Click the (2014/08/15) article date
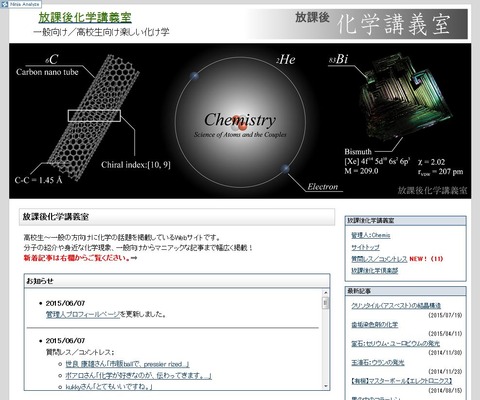Viewport: 480px width, 400px height. pos(445,390)
